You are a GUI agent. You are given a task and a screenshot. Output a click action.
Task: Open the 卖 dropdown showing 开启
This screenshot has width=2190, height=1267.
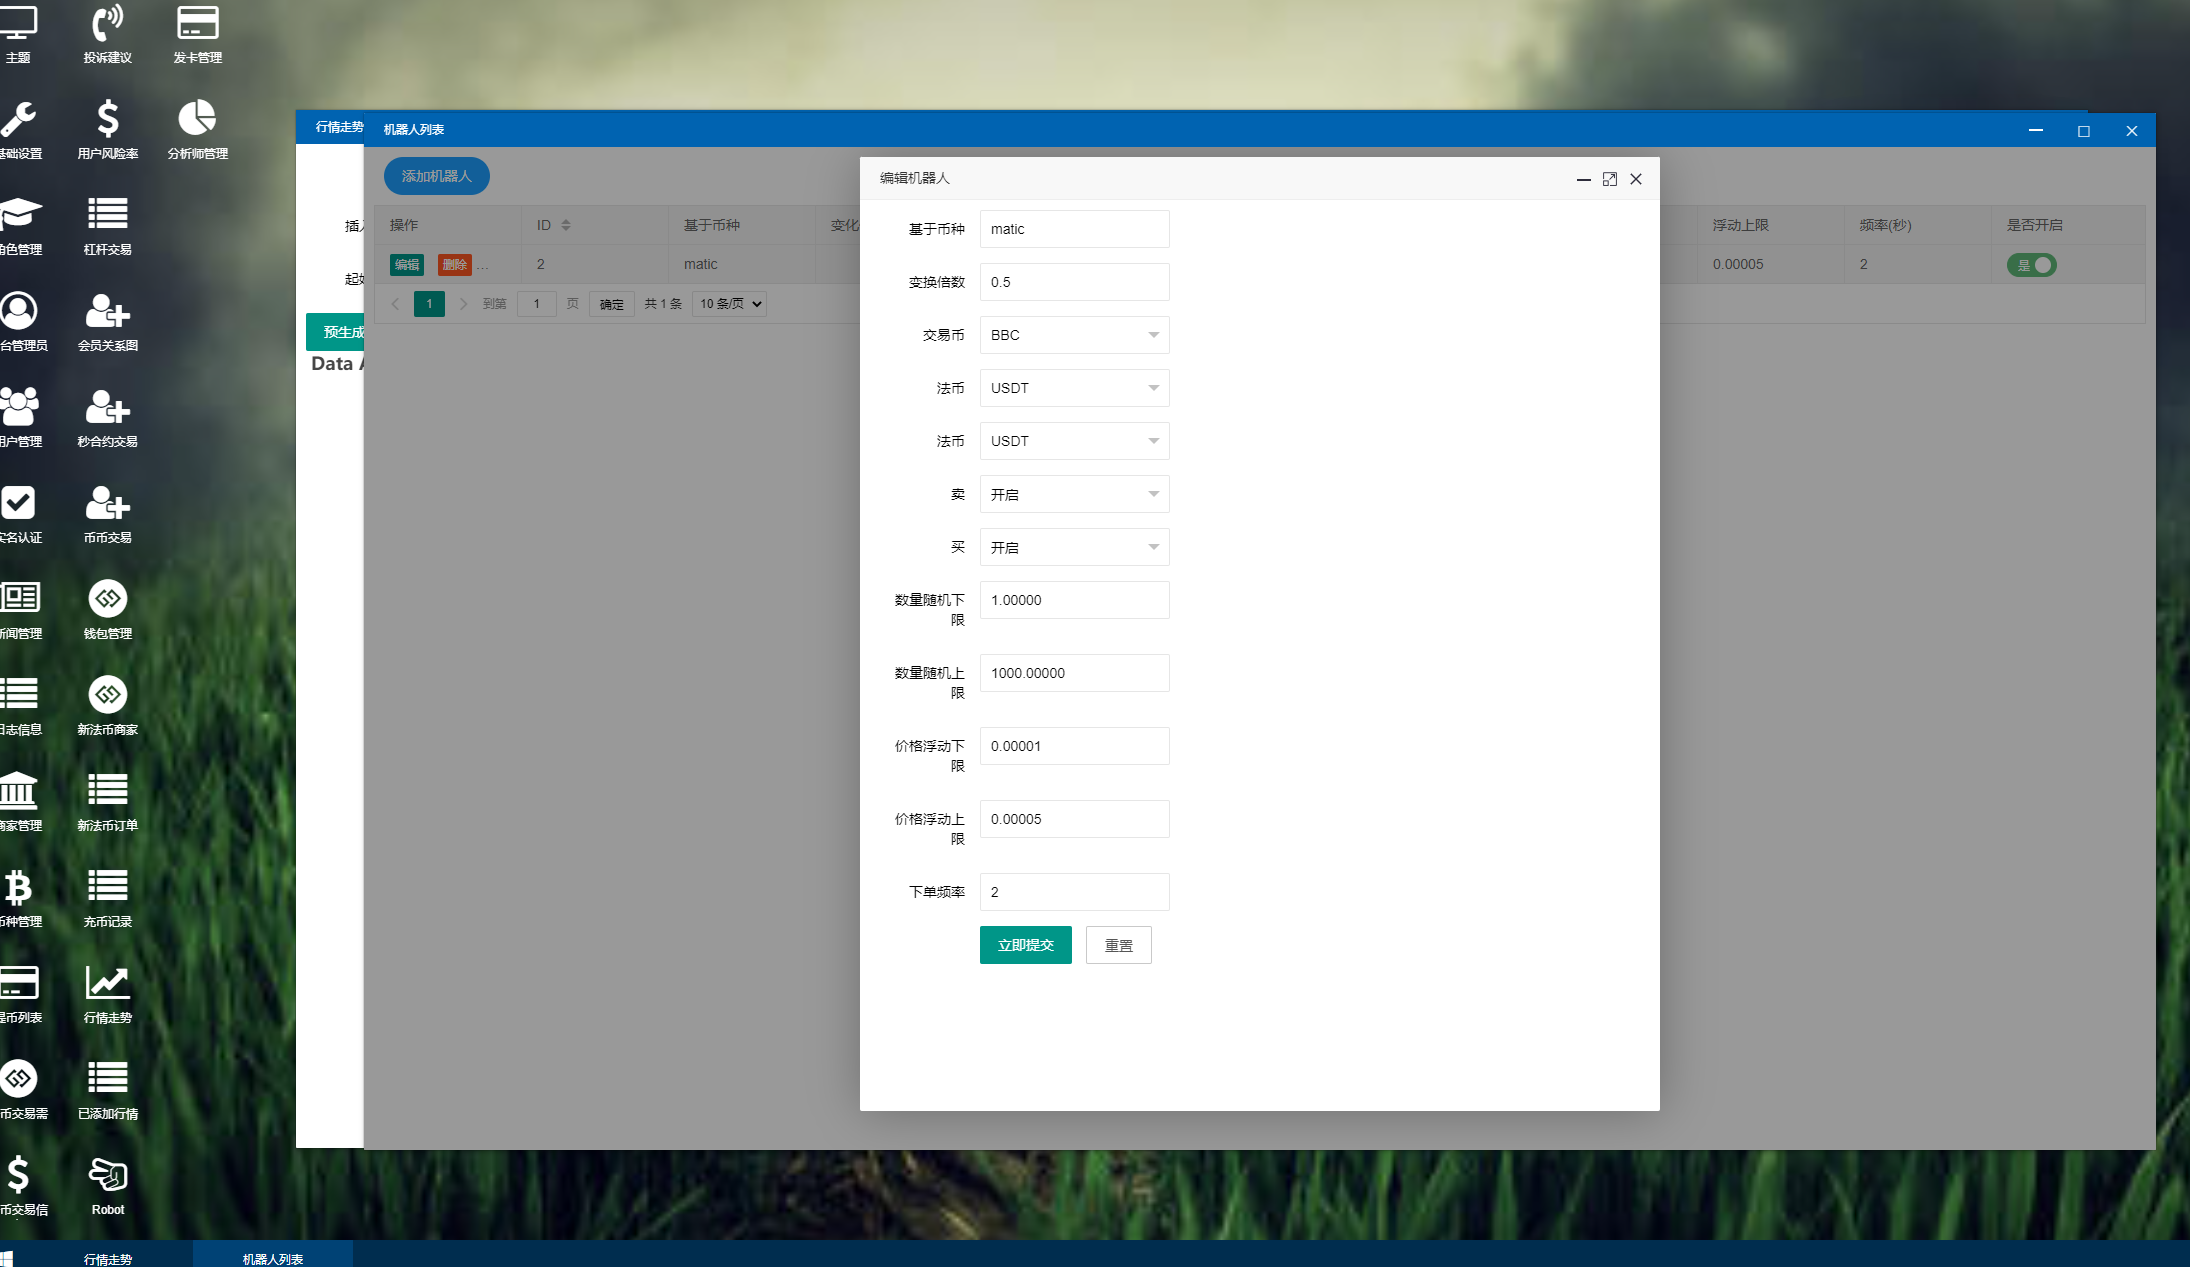click(x=1074, y=494)
